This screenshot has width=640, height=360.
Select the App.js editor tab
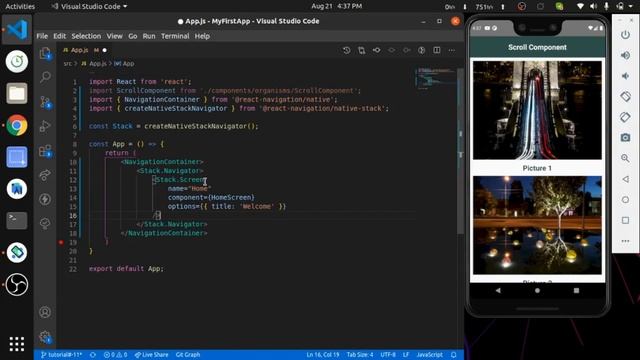tap(84, 50)
